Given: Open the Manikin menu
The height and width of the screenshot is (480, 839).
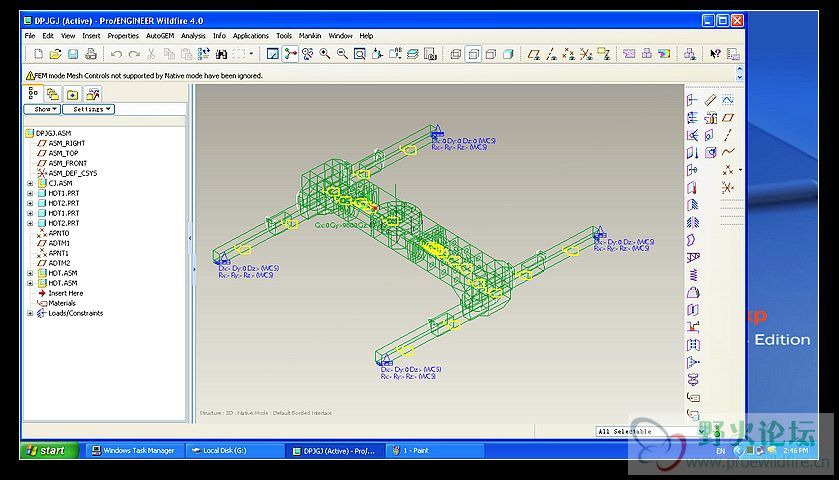Looking at the screenshot, I should pyautogui.click(x=310, y=36).
